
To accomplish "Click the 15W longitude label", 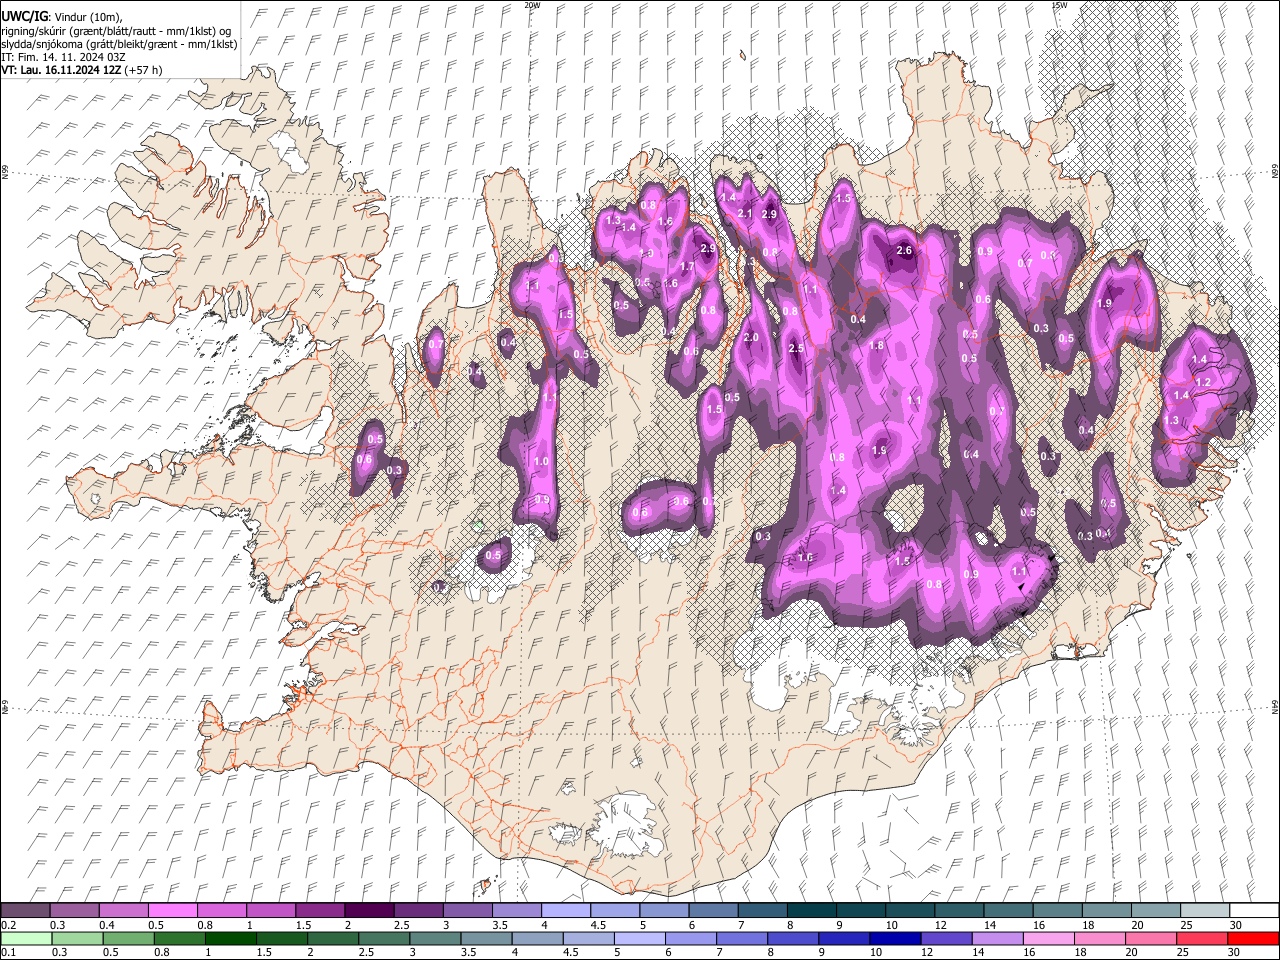I will pos(1059,5).
